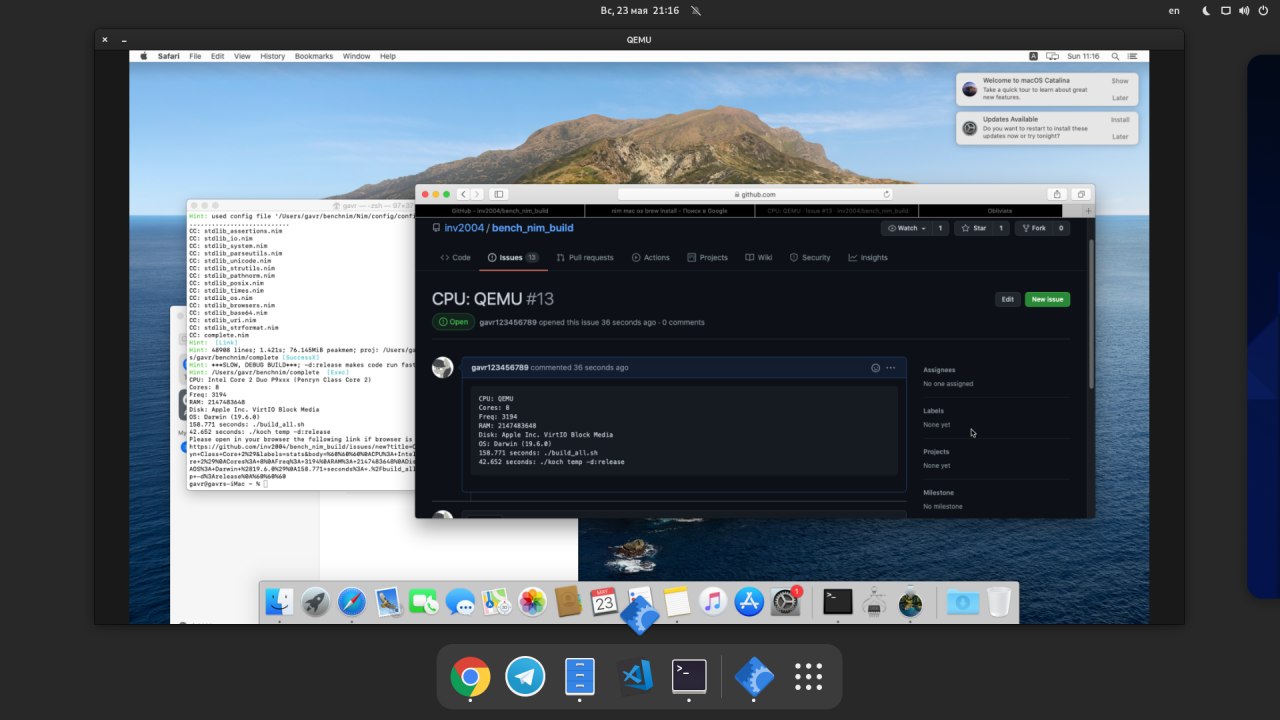Open Downloads folder in the macOS dock
1280x720 pixels.
(962, 602)
